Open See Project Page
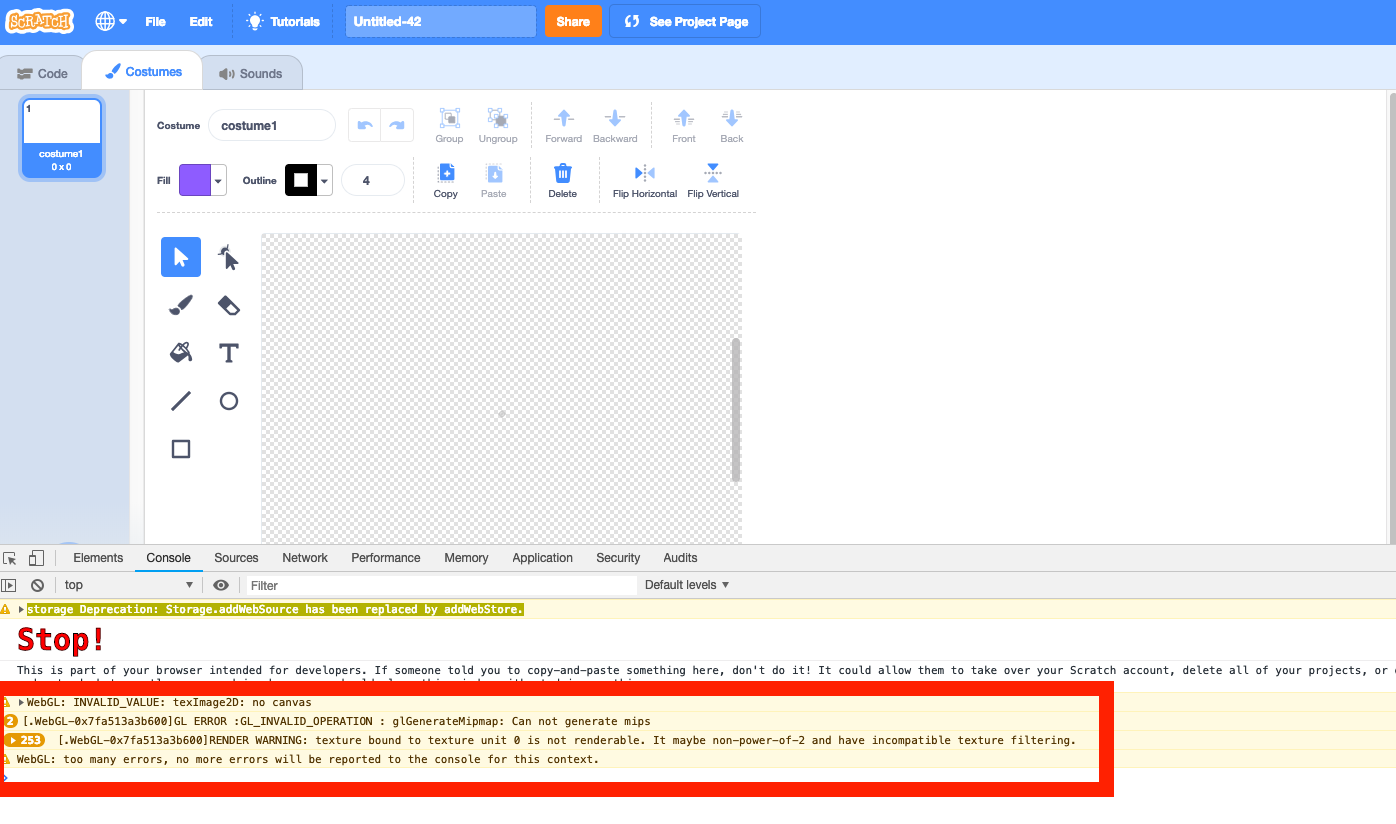The width and height of the screenshot is (1396, 824). tap(684, 20)
